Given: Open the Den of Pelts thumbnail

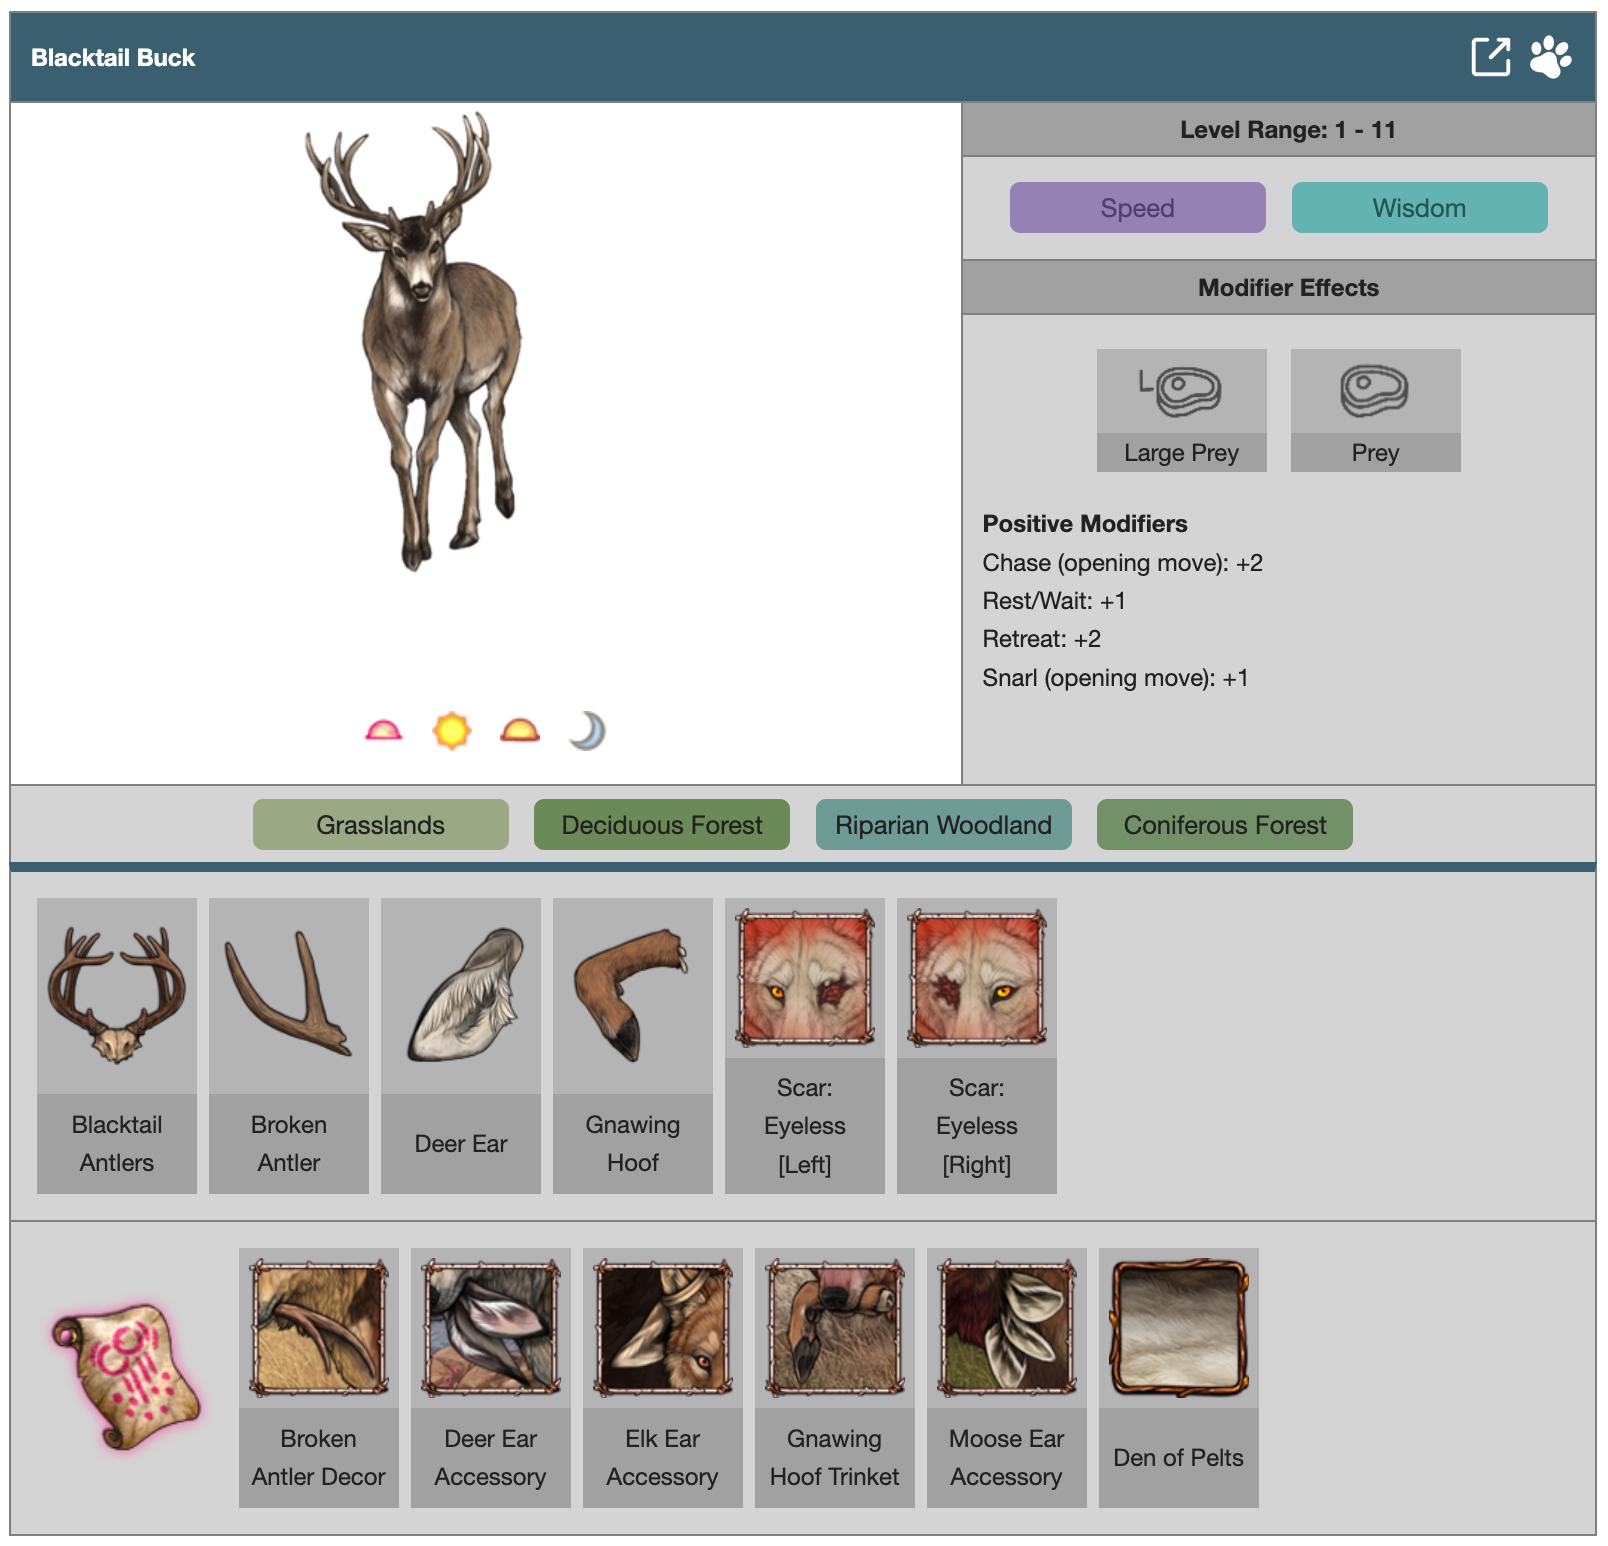Looking at the screenshot, I should (1179, 1328).
